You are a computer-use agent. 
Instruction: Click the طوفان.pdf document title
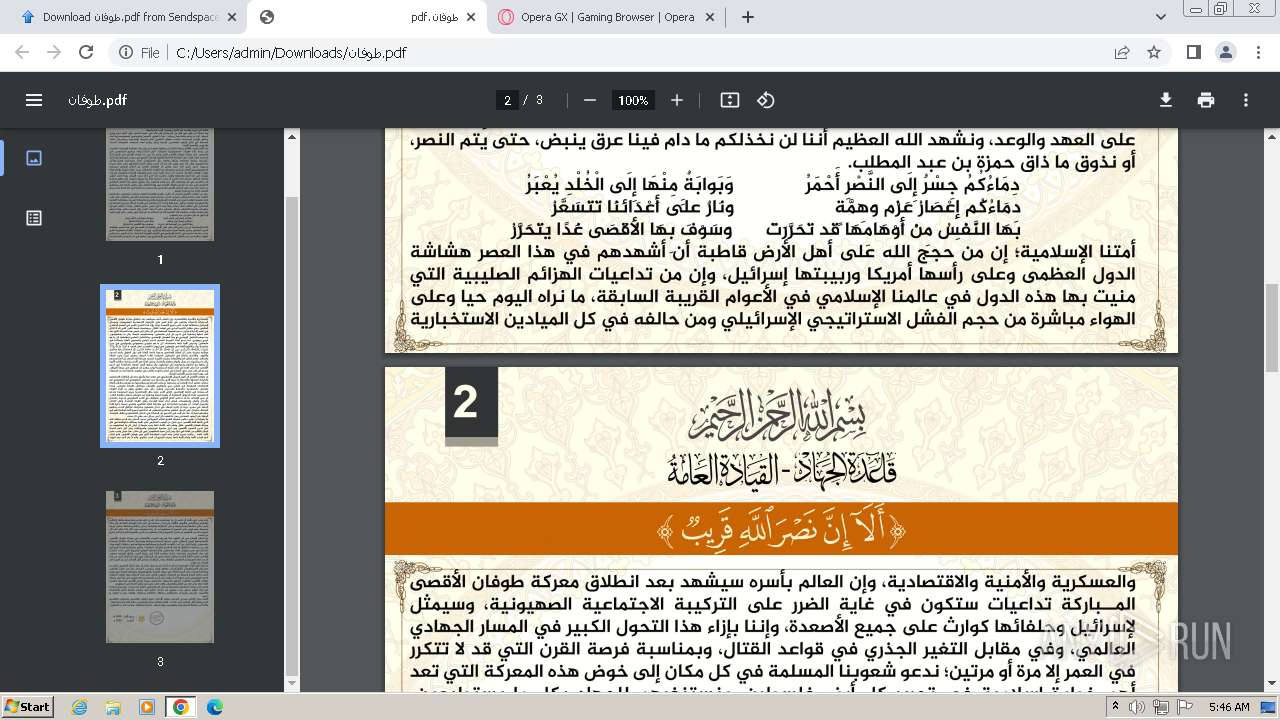[97, 100]
